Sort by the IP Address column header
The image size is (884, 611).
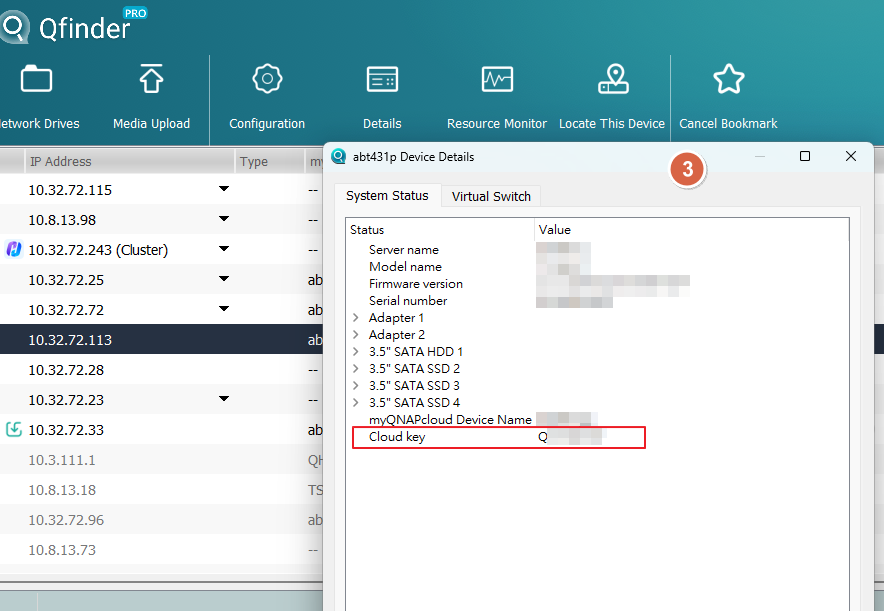[x=60, y=161]
